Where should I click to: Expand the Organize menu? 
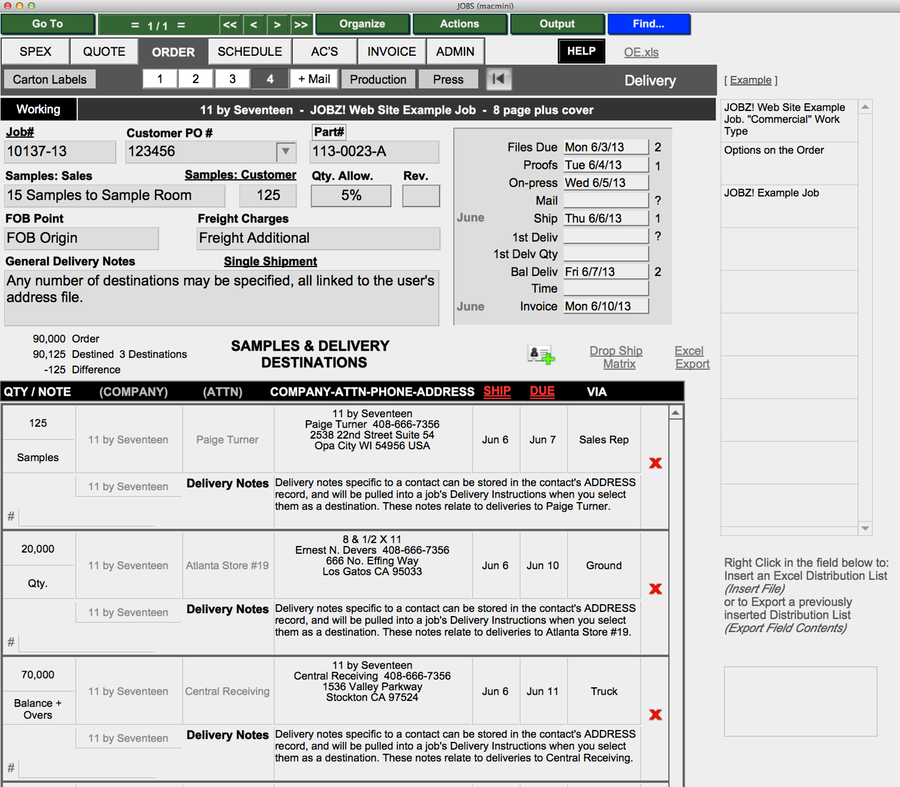(x=362, y=24)
